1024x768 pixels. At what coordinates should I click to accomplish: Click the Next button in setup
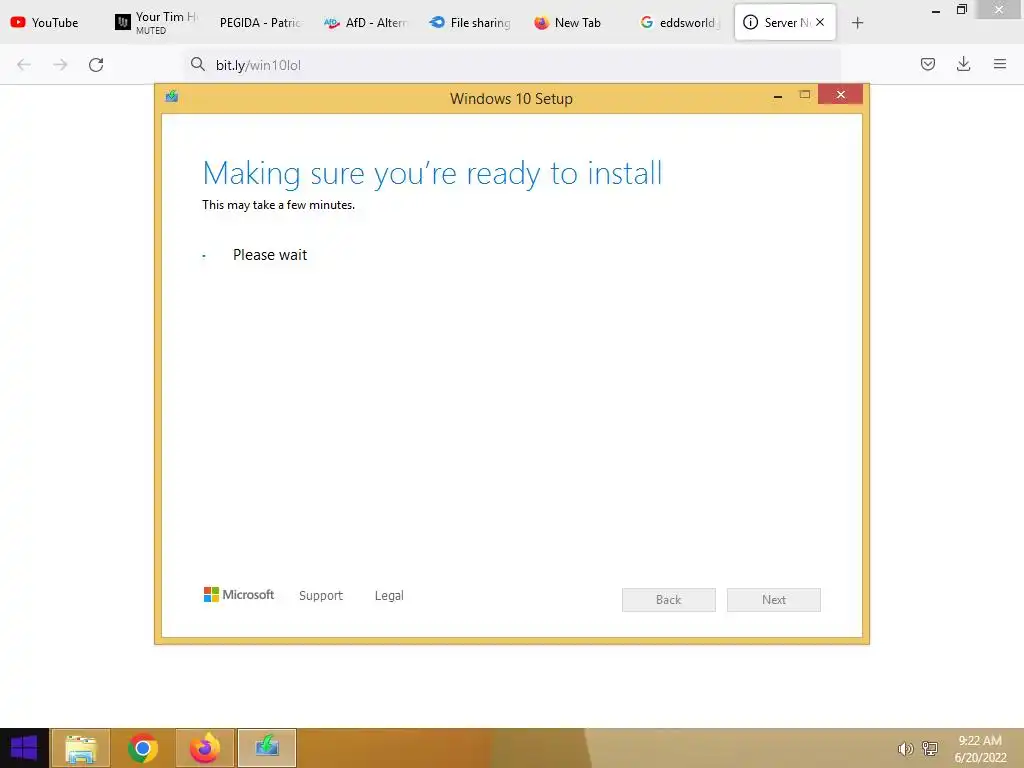pos(774,600)
